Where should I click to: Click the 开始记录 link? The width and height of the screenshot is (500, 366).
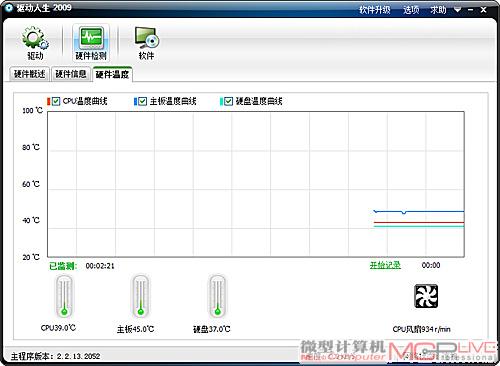tap(385, 265)
